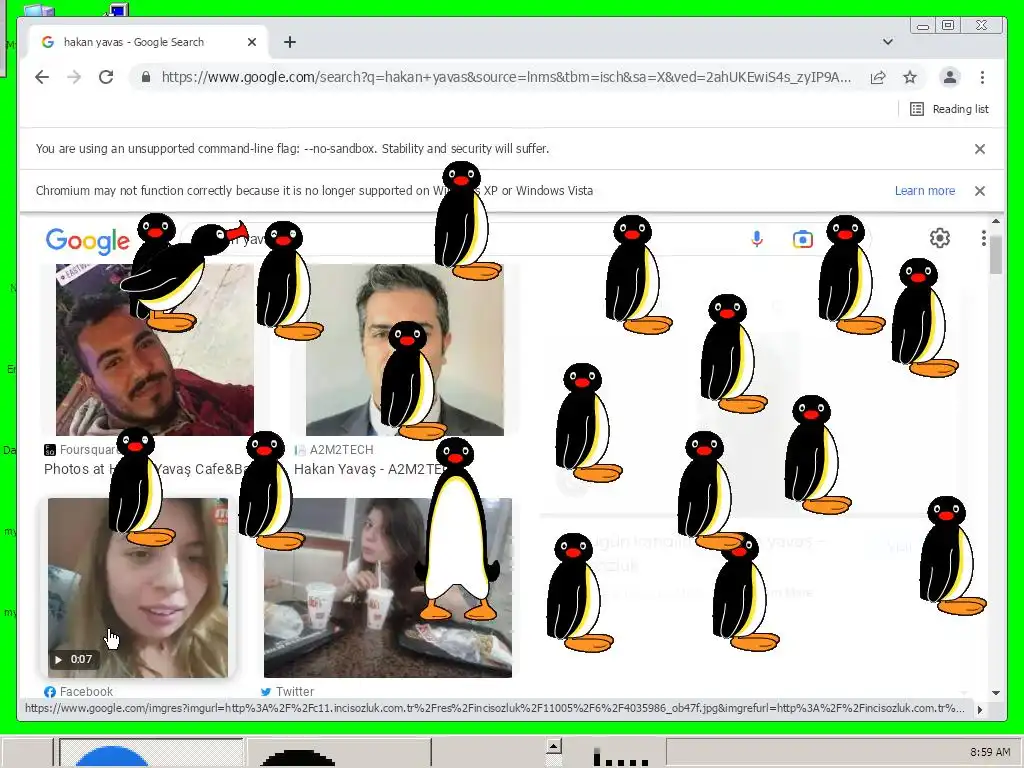Open the Twitter food table thumbnail

pos(387,588)
